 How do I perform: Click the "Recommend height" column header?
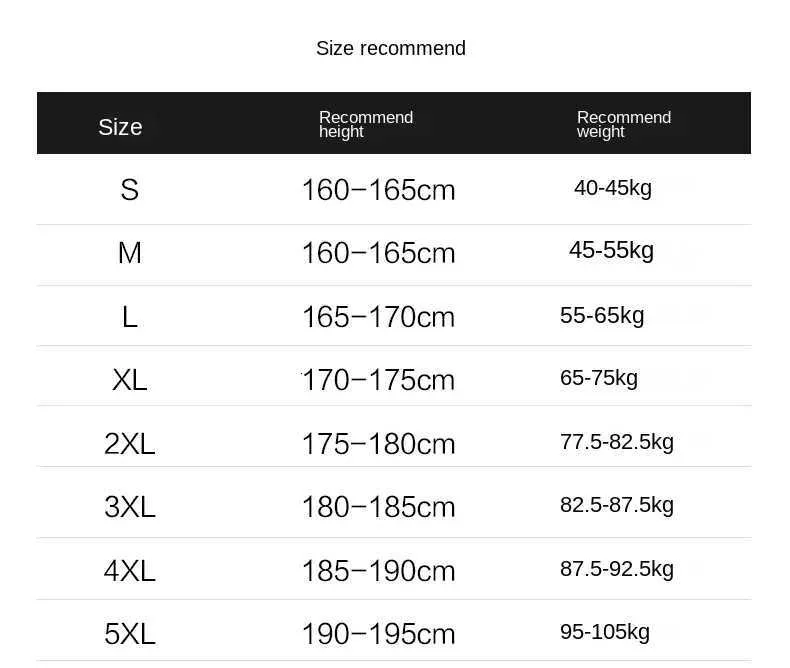point(365,124)
